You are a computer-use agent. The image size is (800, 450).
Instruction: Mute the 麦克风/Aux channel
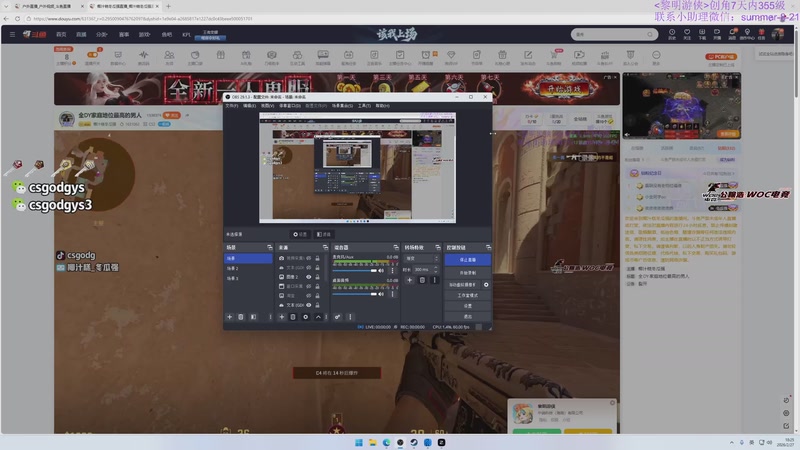(381, 270)
